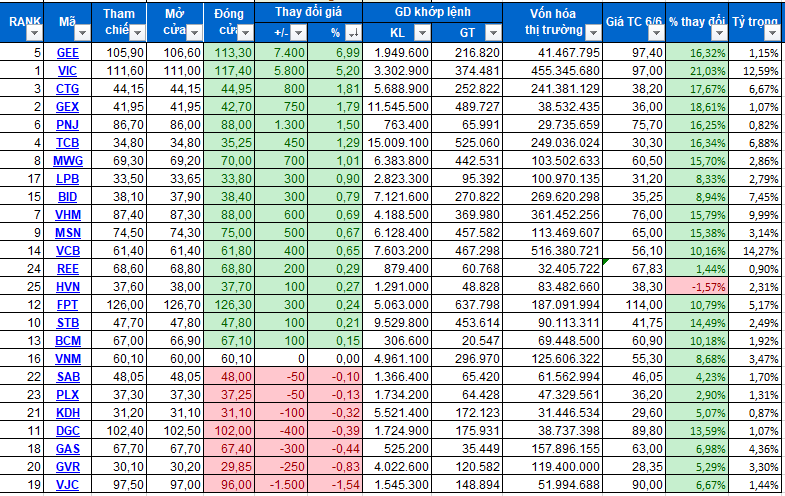Open the Vốn hóa thị trường filter dropdown

pos(593,34)
